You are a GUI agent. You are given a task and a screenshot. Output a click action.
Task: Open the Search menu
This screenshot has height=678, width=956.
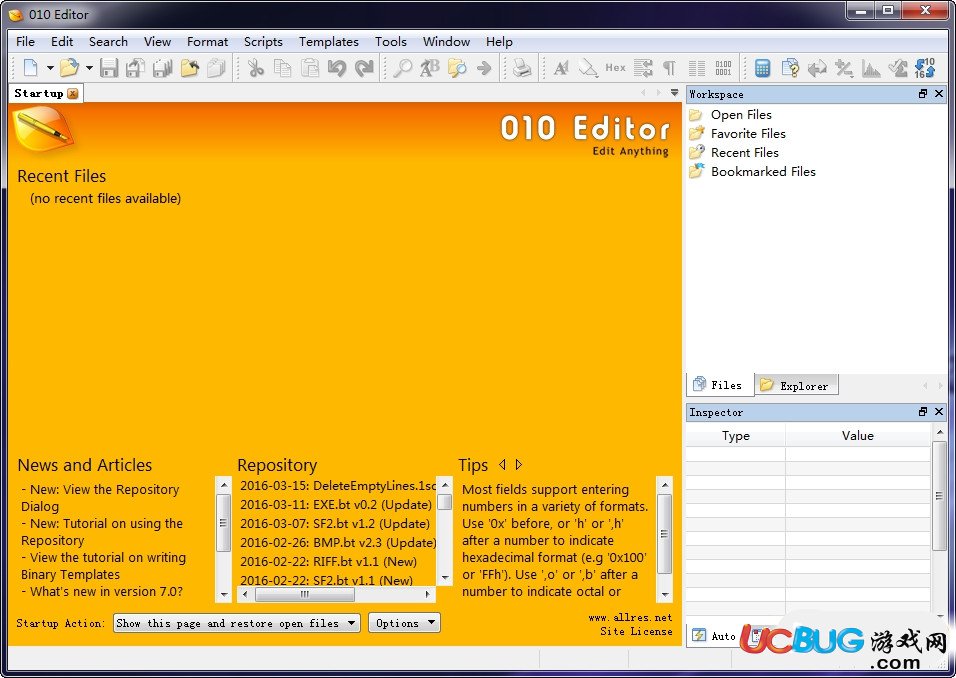[x=108, y=41]
